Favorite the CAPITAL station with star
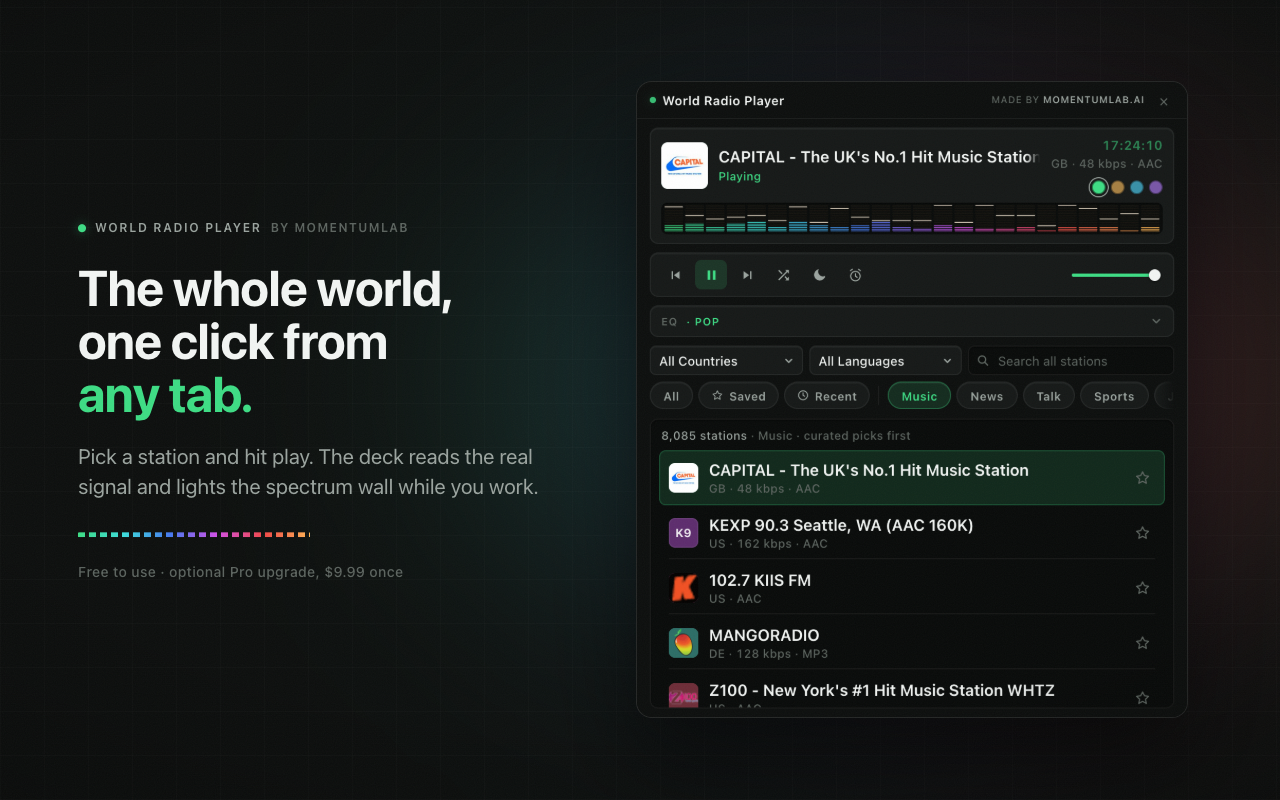This screenshot has height=800, width=1280. coord(1142,478)
